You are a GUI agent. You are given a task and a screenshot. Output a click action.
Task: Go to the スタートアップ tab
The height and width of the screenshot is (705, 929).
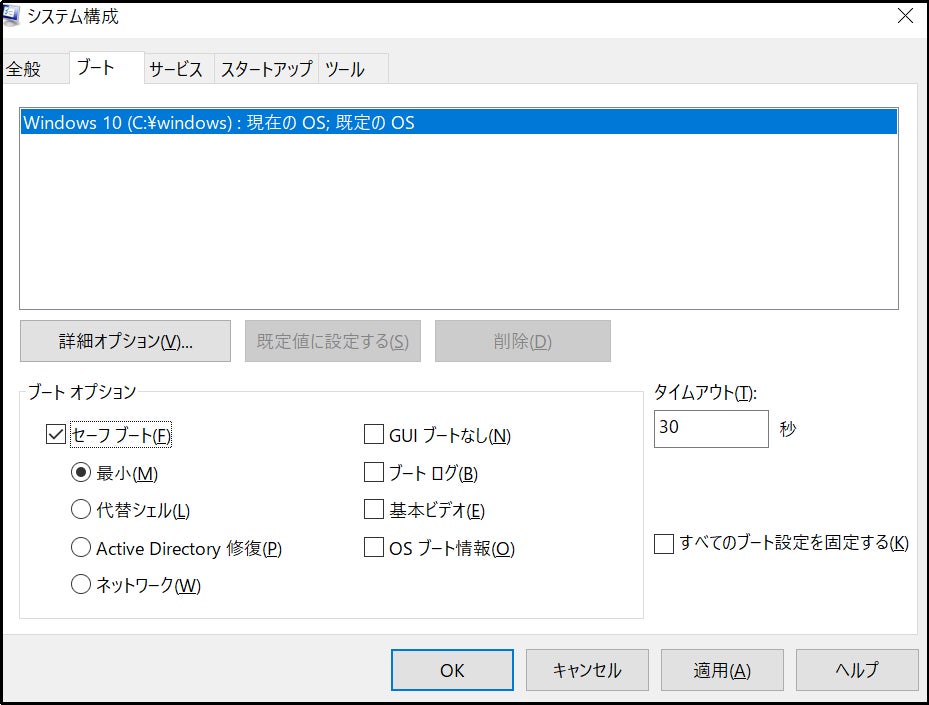(x=267, y=69)
